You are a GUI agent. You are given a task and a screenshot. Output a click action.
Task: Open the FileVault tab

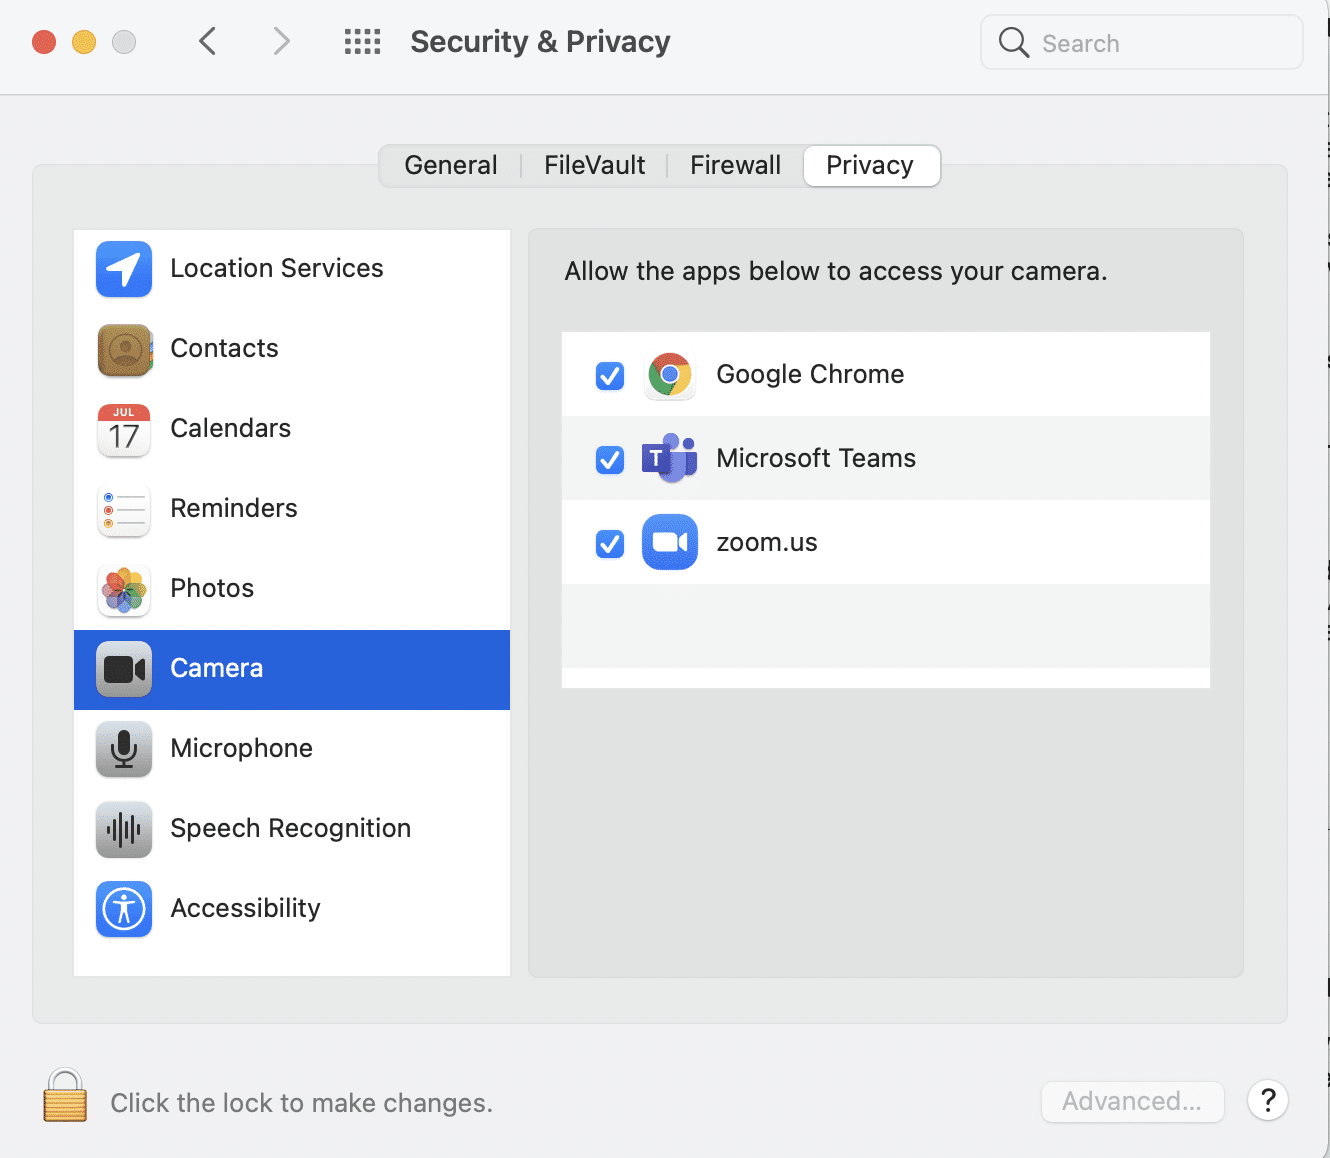594,165
